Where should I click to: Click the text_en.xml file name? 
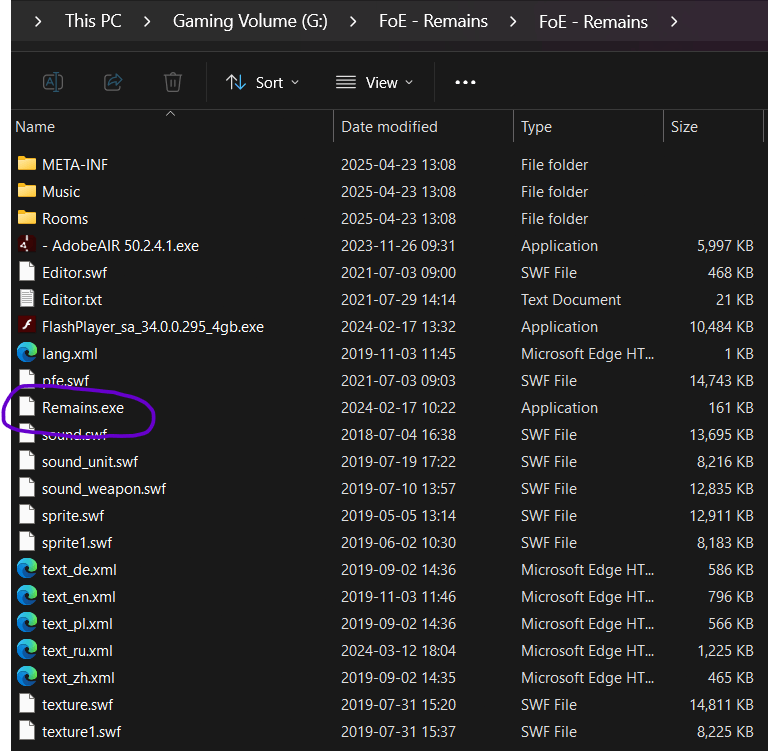coord(79,597)
